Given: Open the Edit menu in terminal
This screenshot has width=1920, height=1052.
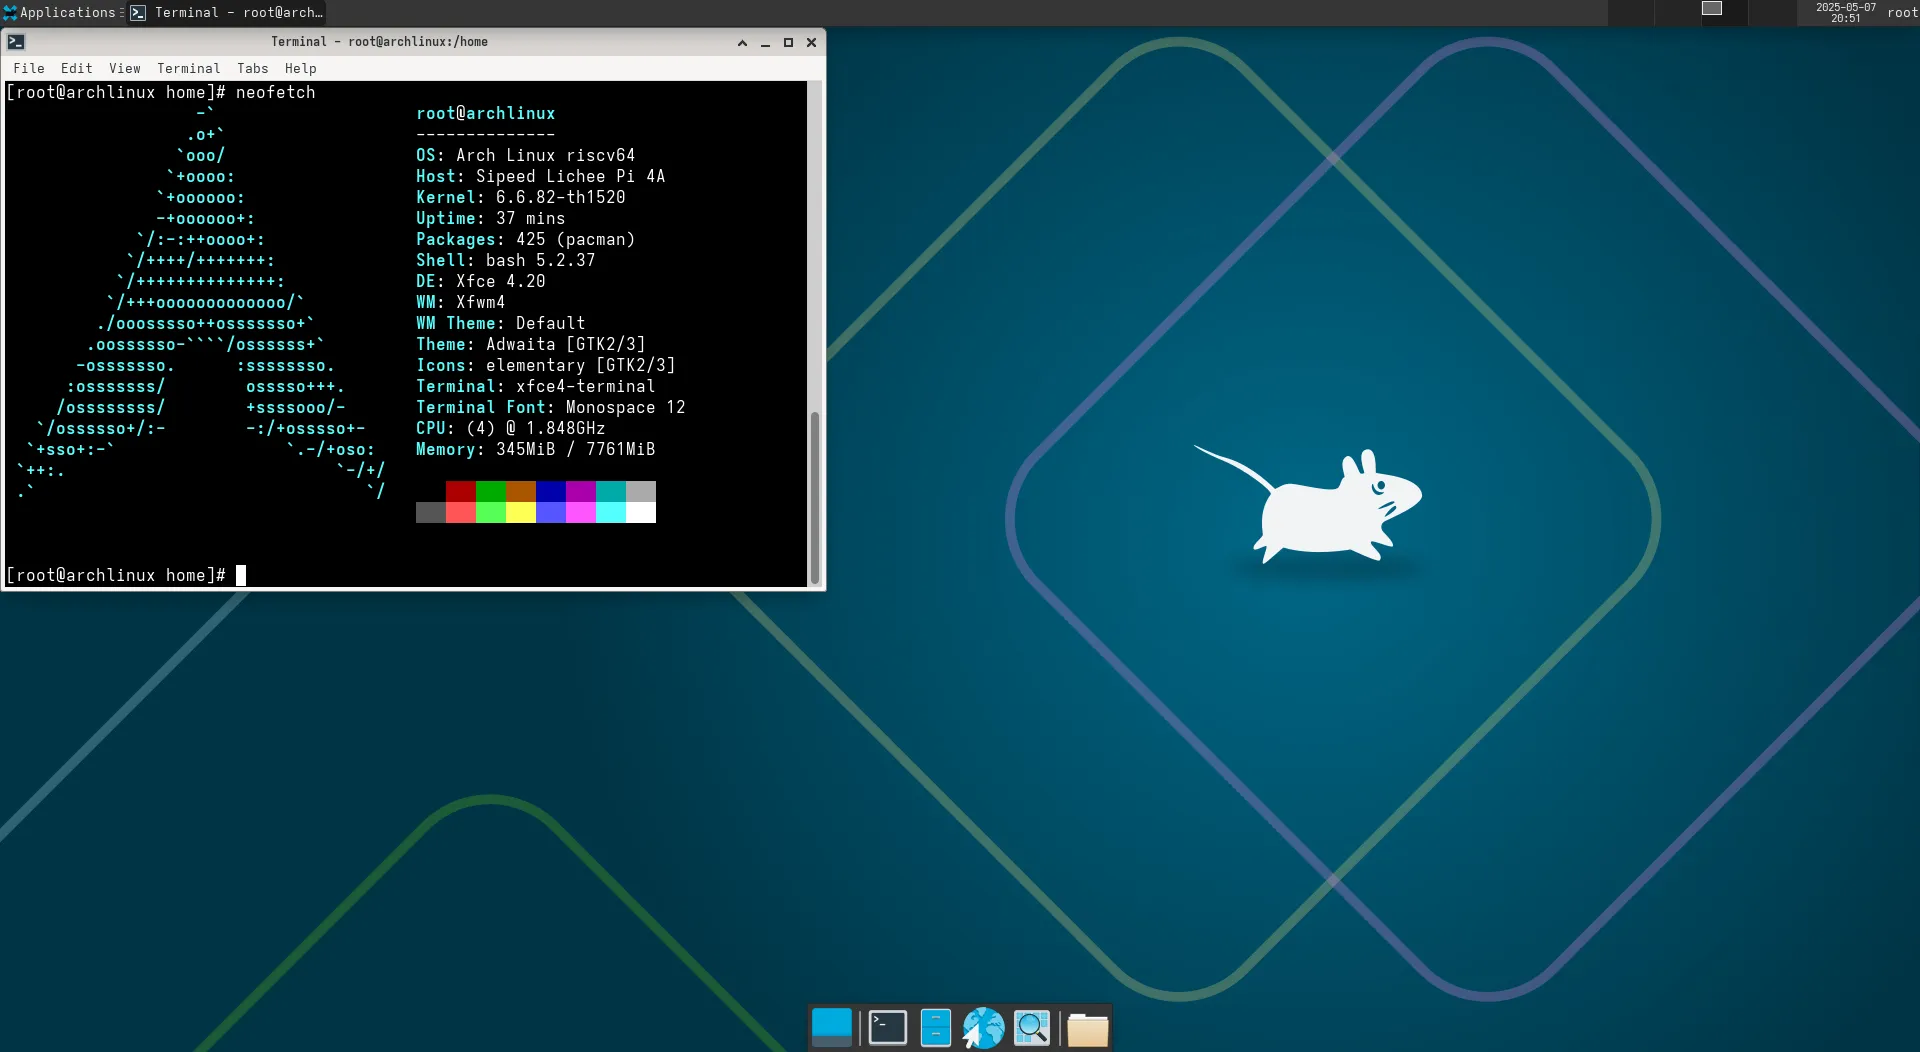Looking at the screenshot, I should [x=76, y=68].
